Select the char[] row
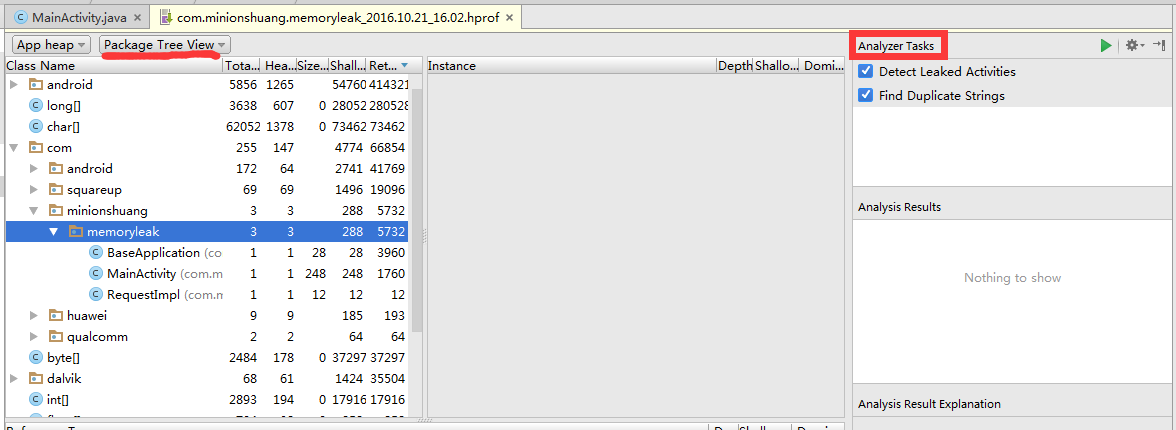The height and width of the screenshot is (430, 1176). 208,127
